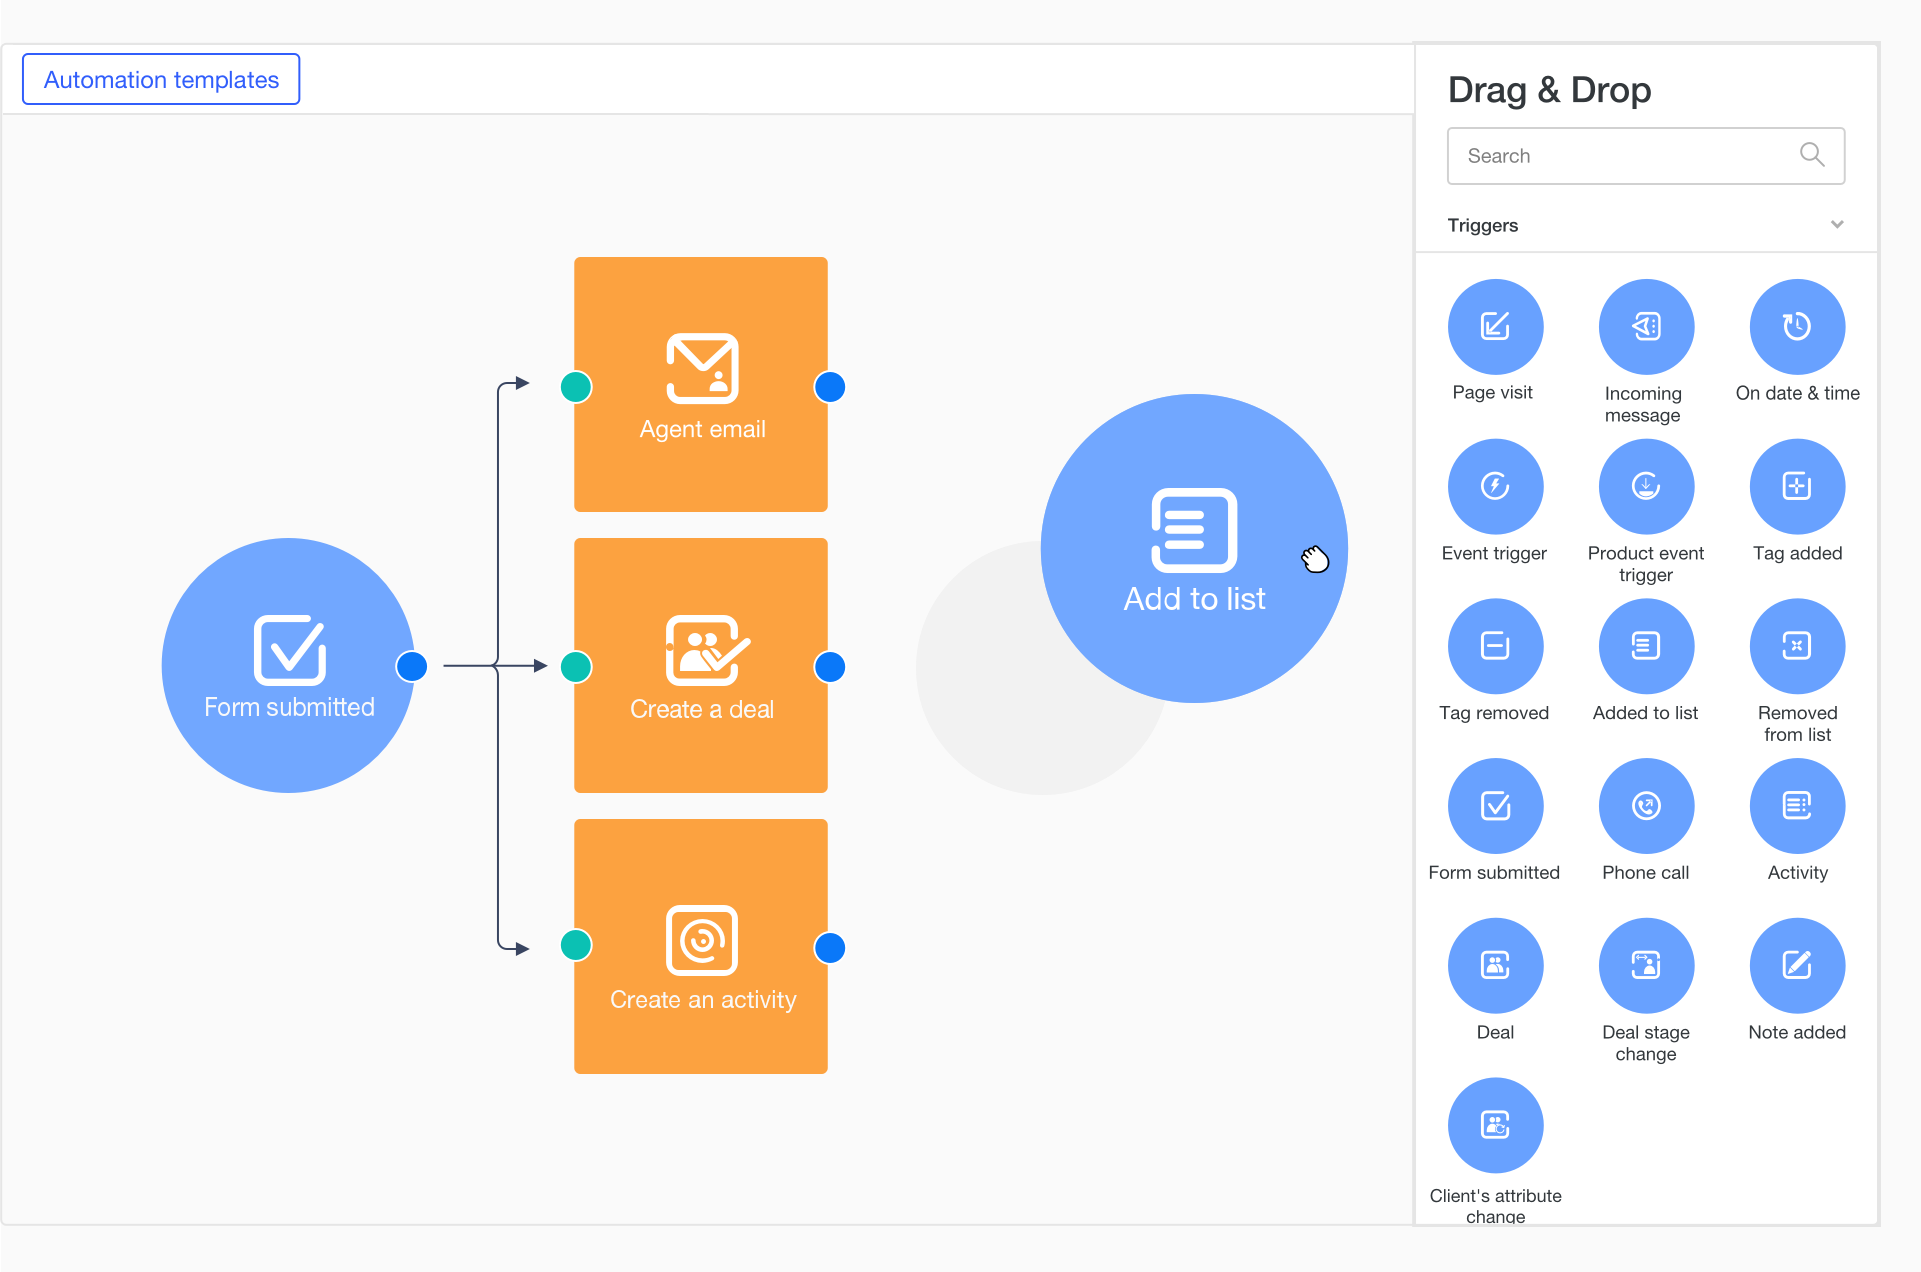The height and width of the screenshot is (1272, 1921).
Task: Select the Agent email action node
Action: (x=701, y=385)
